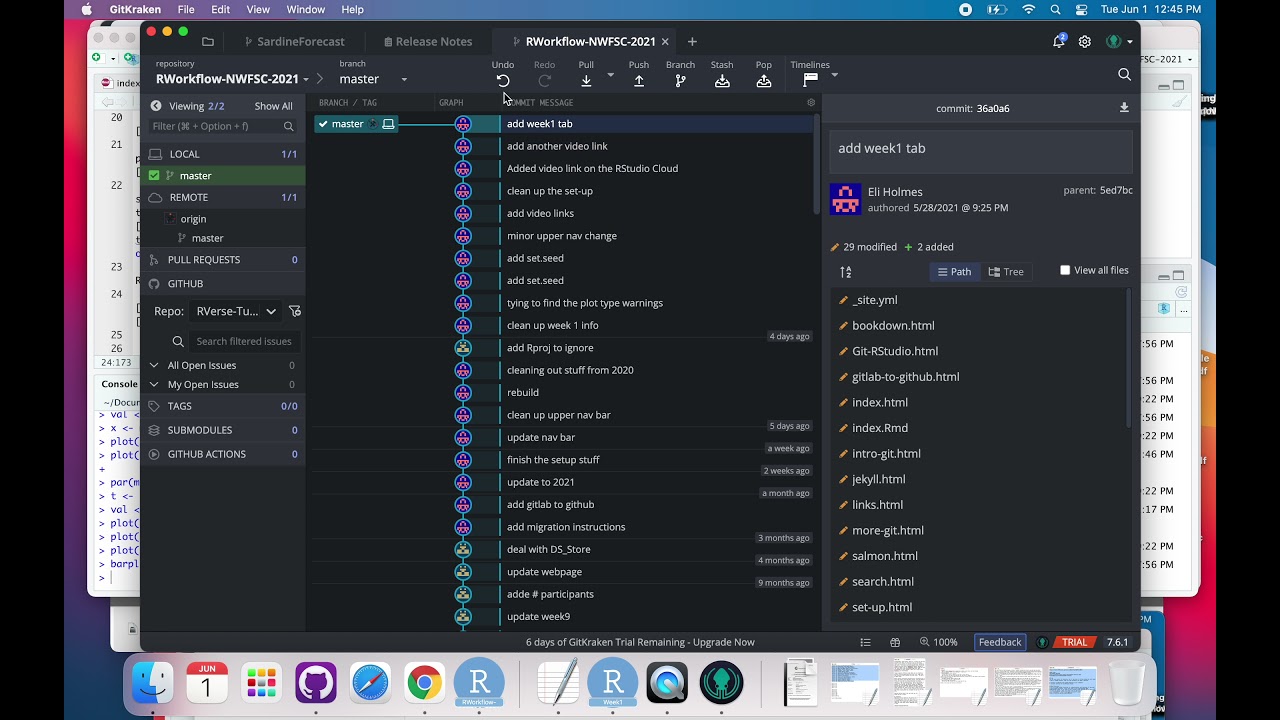
Task: Click the graph column settings gear
Action: 811,102
